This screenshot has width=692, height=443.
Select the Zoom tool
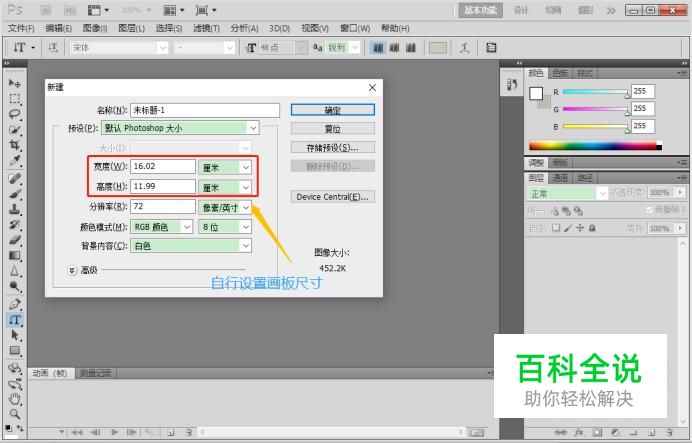15,414
